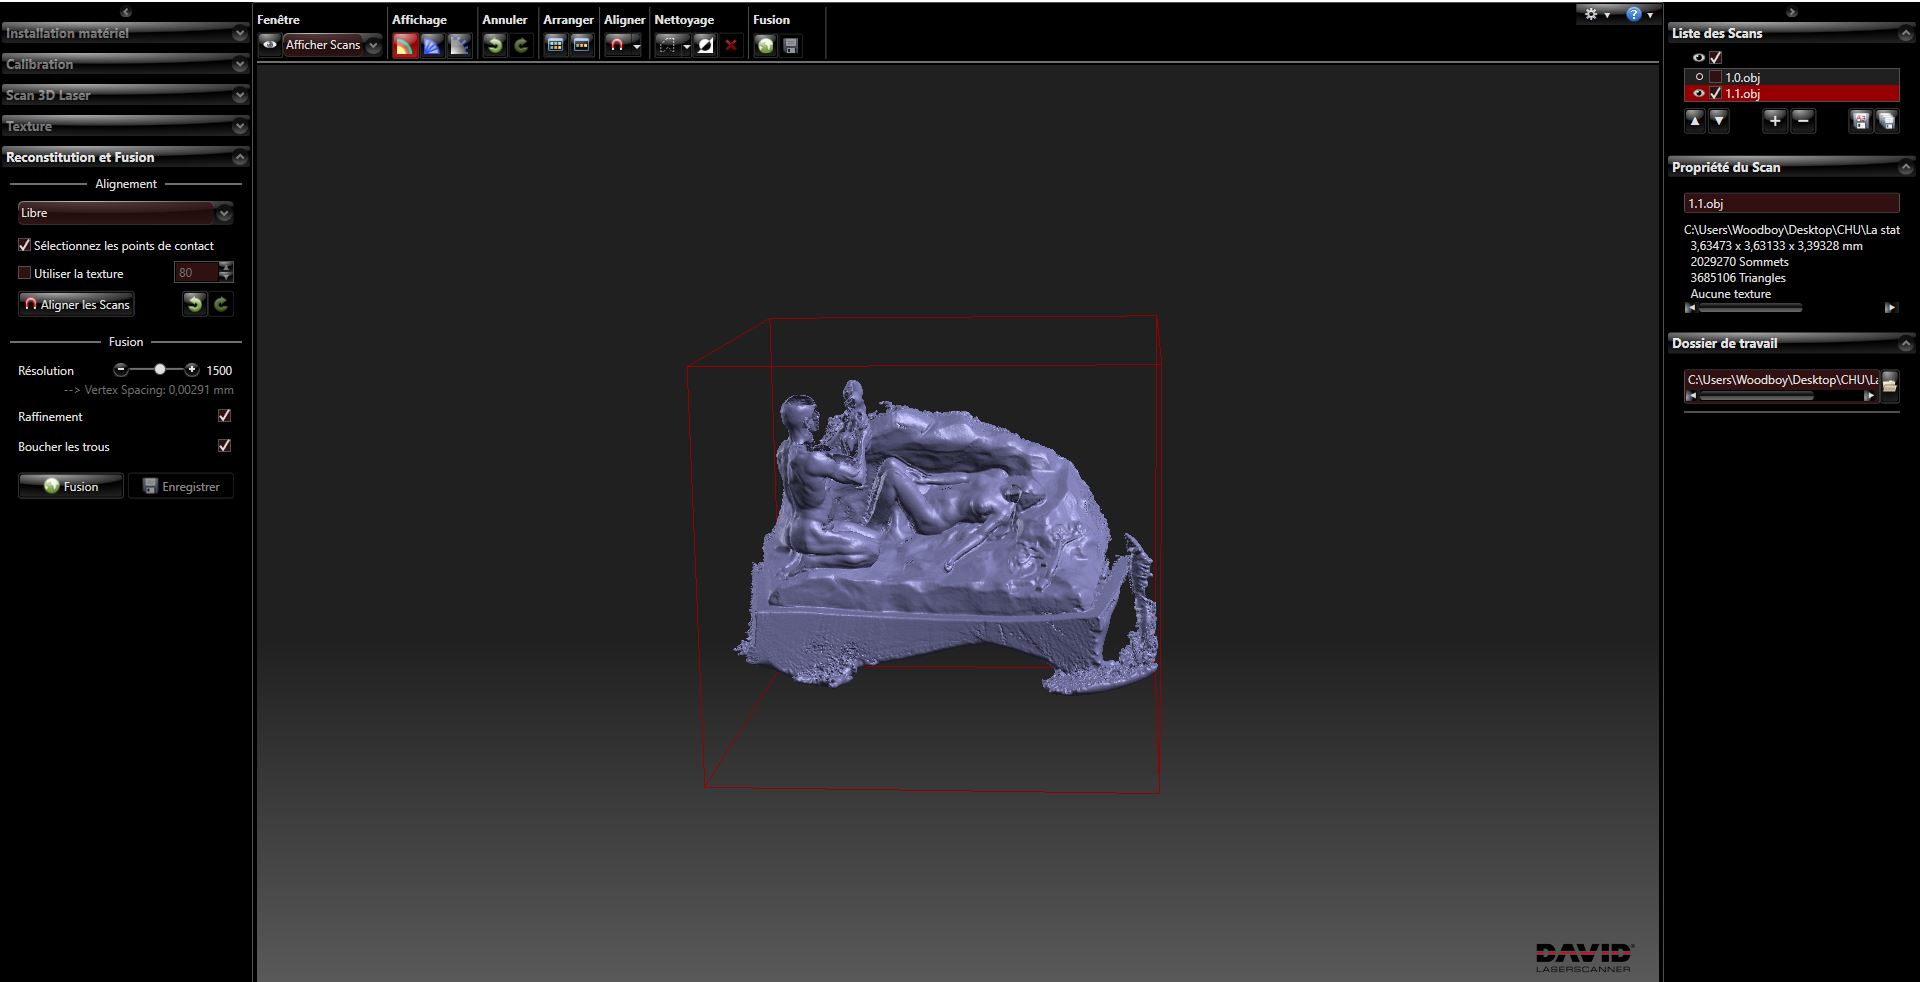Screen dimensions: 1920x982
Task: Enable the Utiliser la texture checkbox
Action: click(x=25, y=272)
